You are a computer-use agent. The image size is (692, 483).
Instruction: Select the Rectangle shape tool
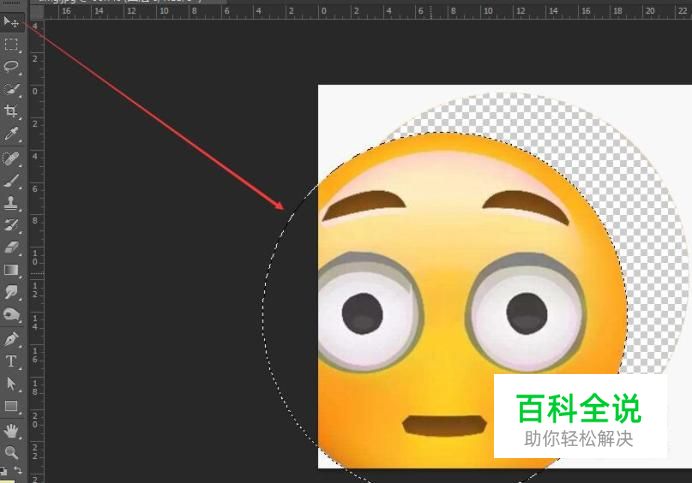click(11, 406)
